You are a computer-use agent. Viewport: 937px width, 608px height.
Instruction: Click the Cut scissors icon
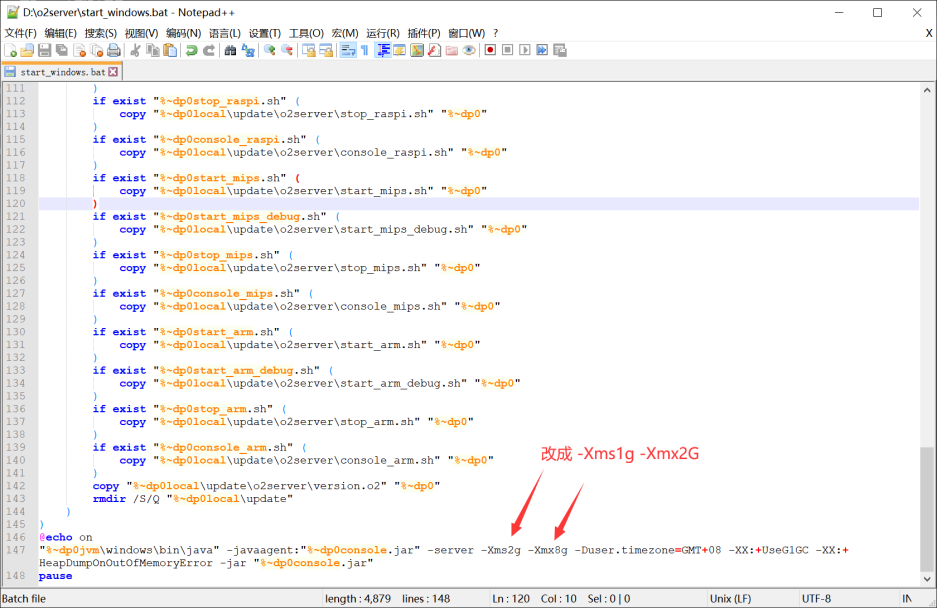tap(135, 50)
